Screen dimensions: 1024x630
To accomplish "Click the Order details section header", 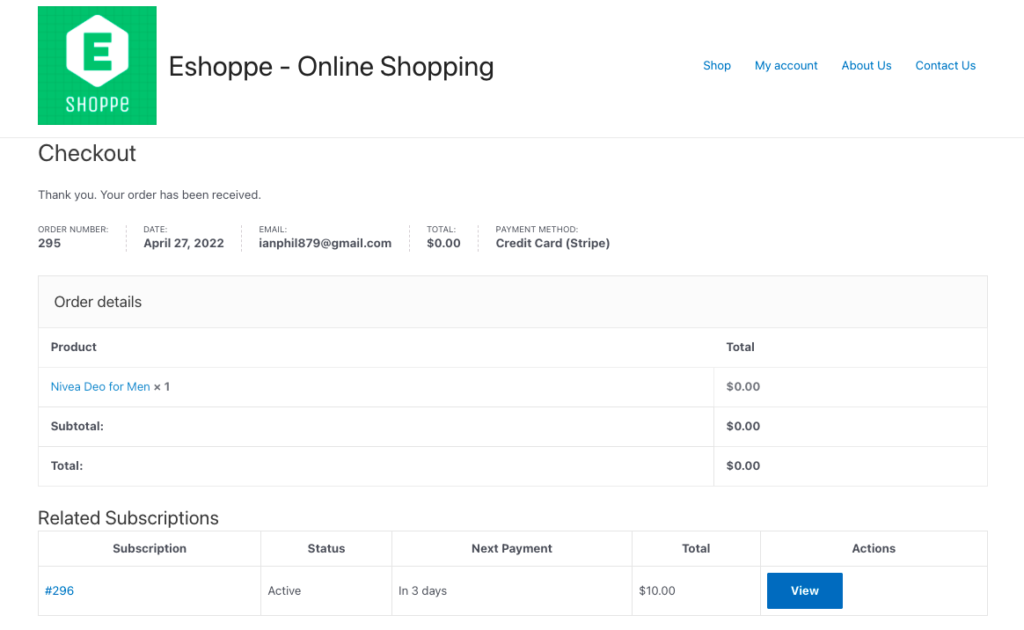I will tap(98, 302).
